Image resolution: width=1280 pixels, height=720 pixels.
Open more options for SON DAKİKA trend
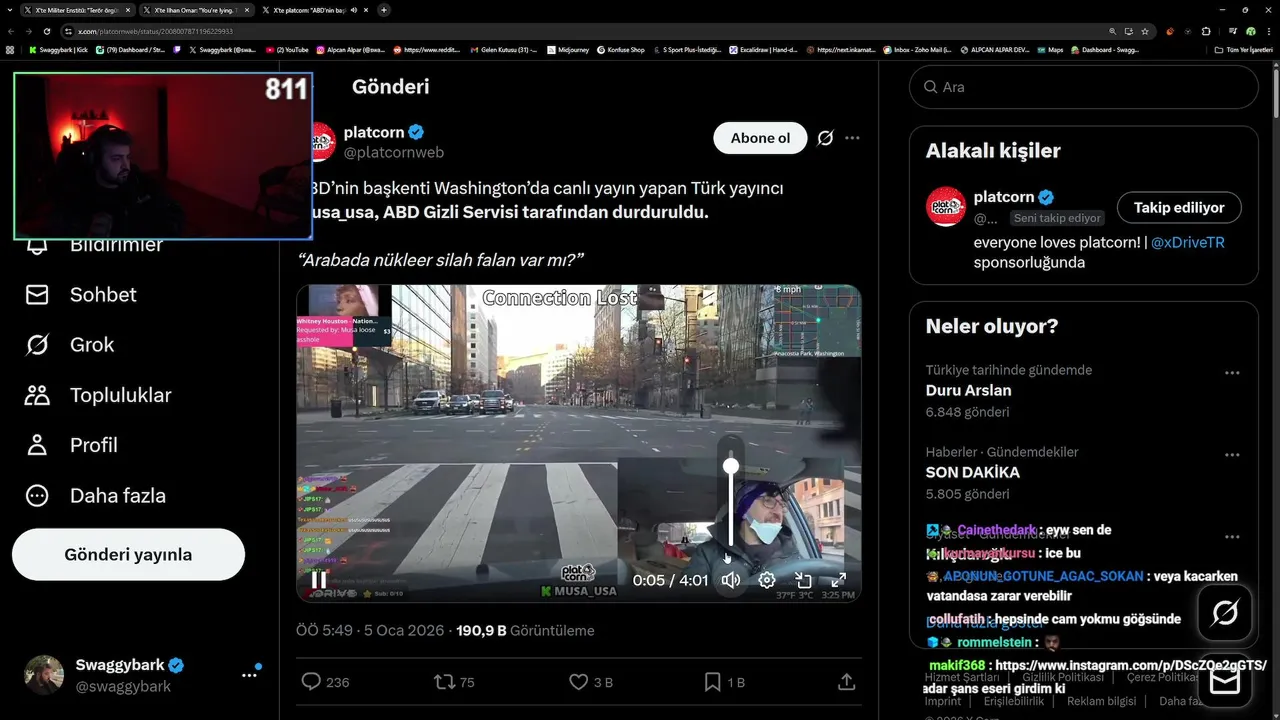coord(1232,455)
